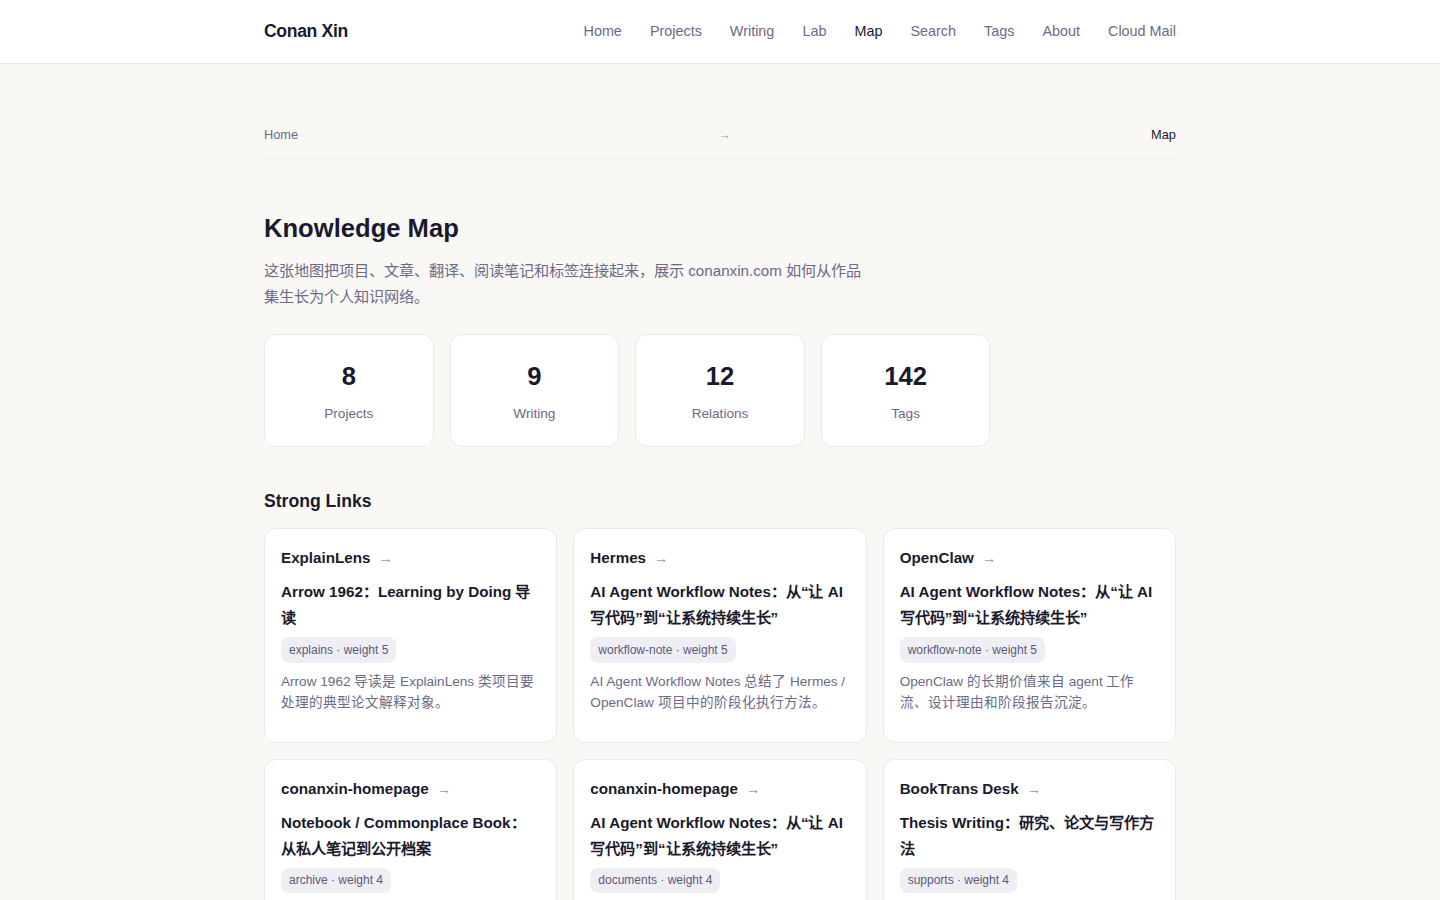Click the archive · weight 4 badge
1440x900 pixels.
(x=336, y=880)
